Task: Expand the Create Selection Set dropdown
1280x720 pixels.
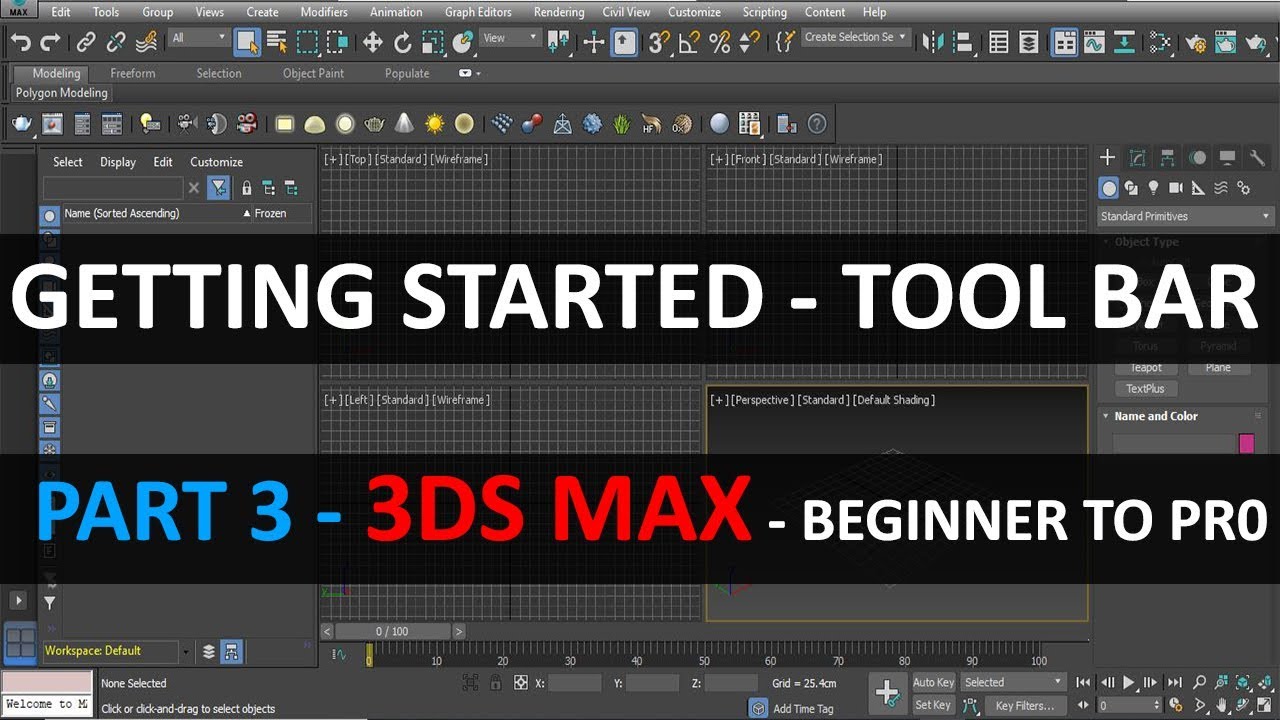Action: 856,38
